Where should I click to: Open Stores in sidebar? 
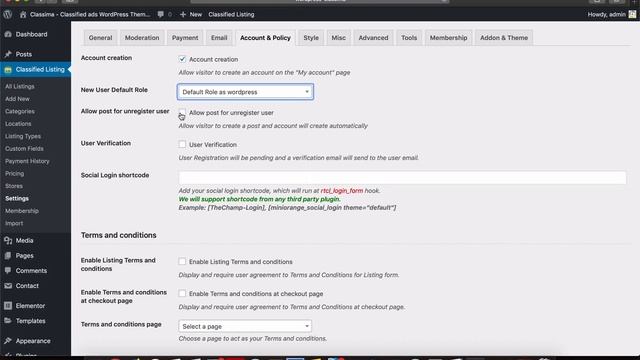(x=14, y=186)
